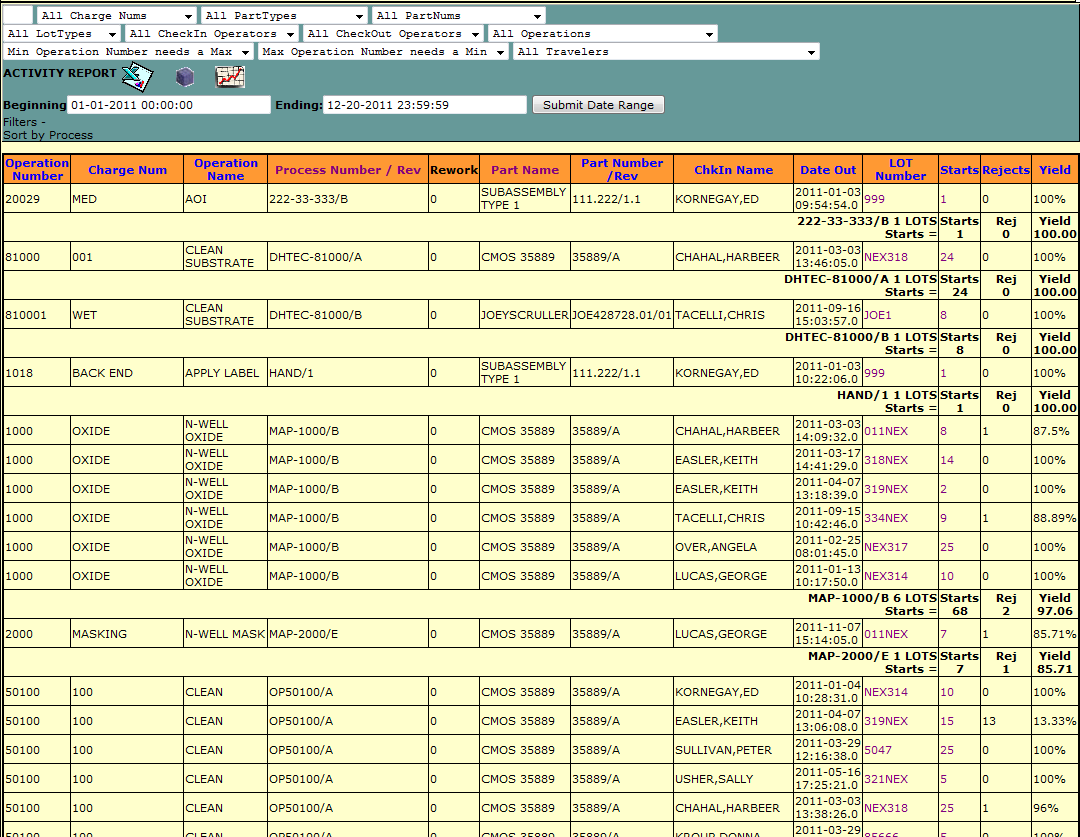Open lot NEX314 in KORNEGAY CLEAN row

point(886,692)
